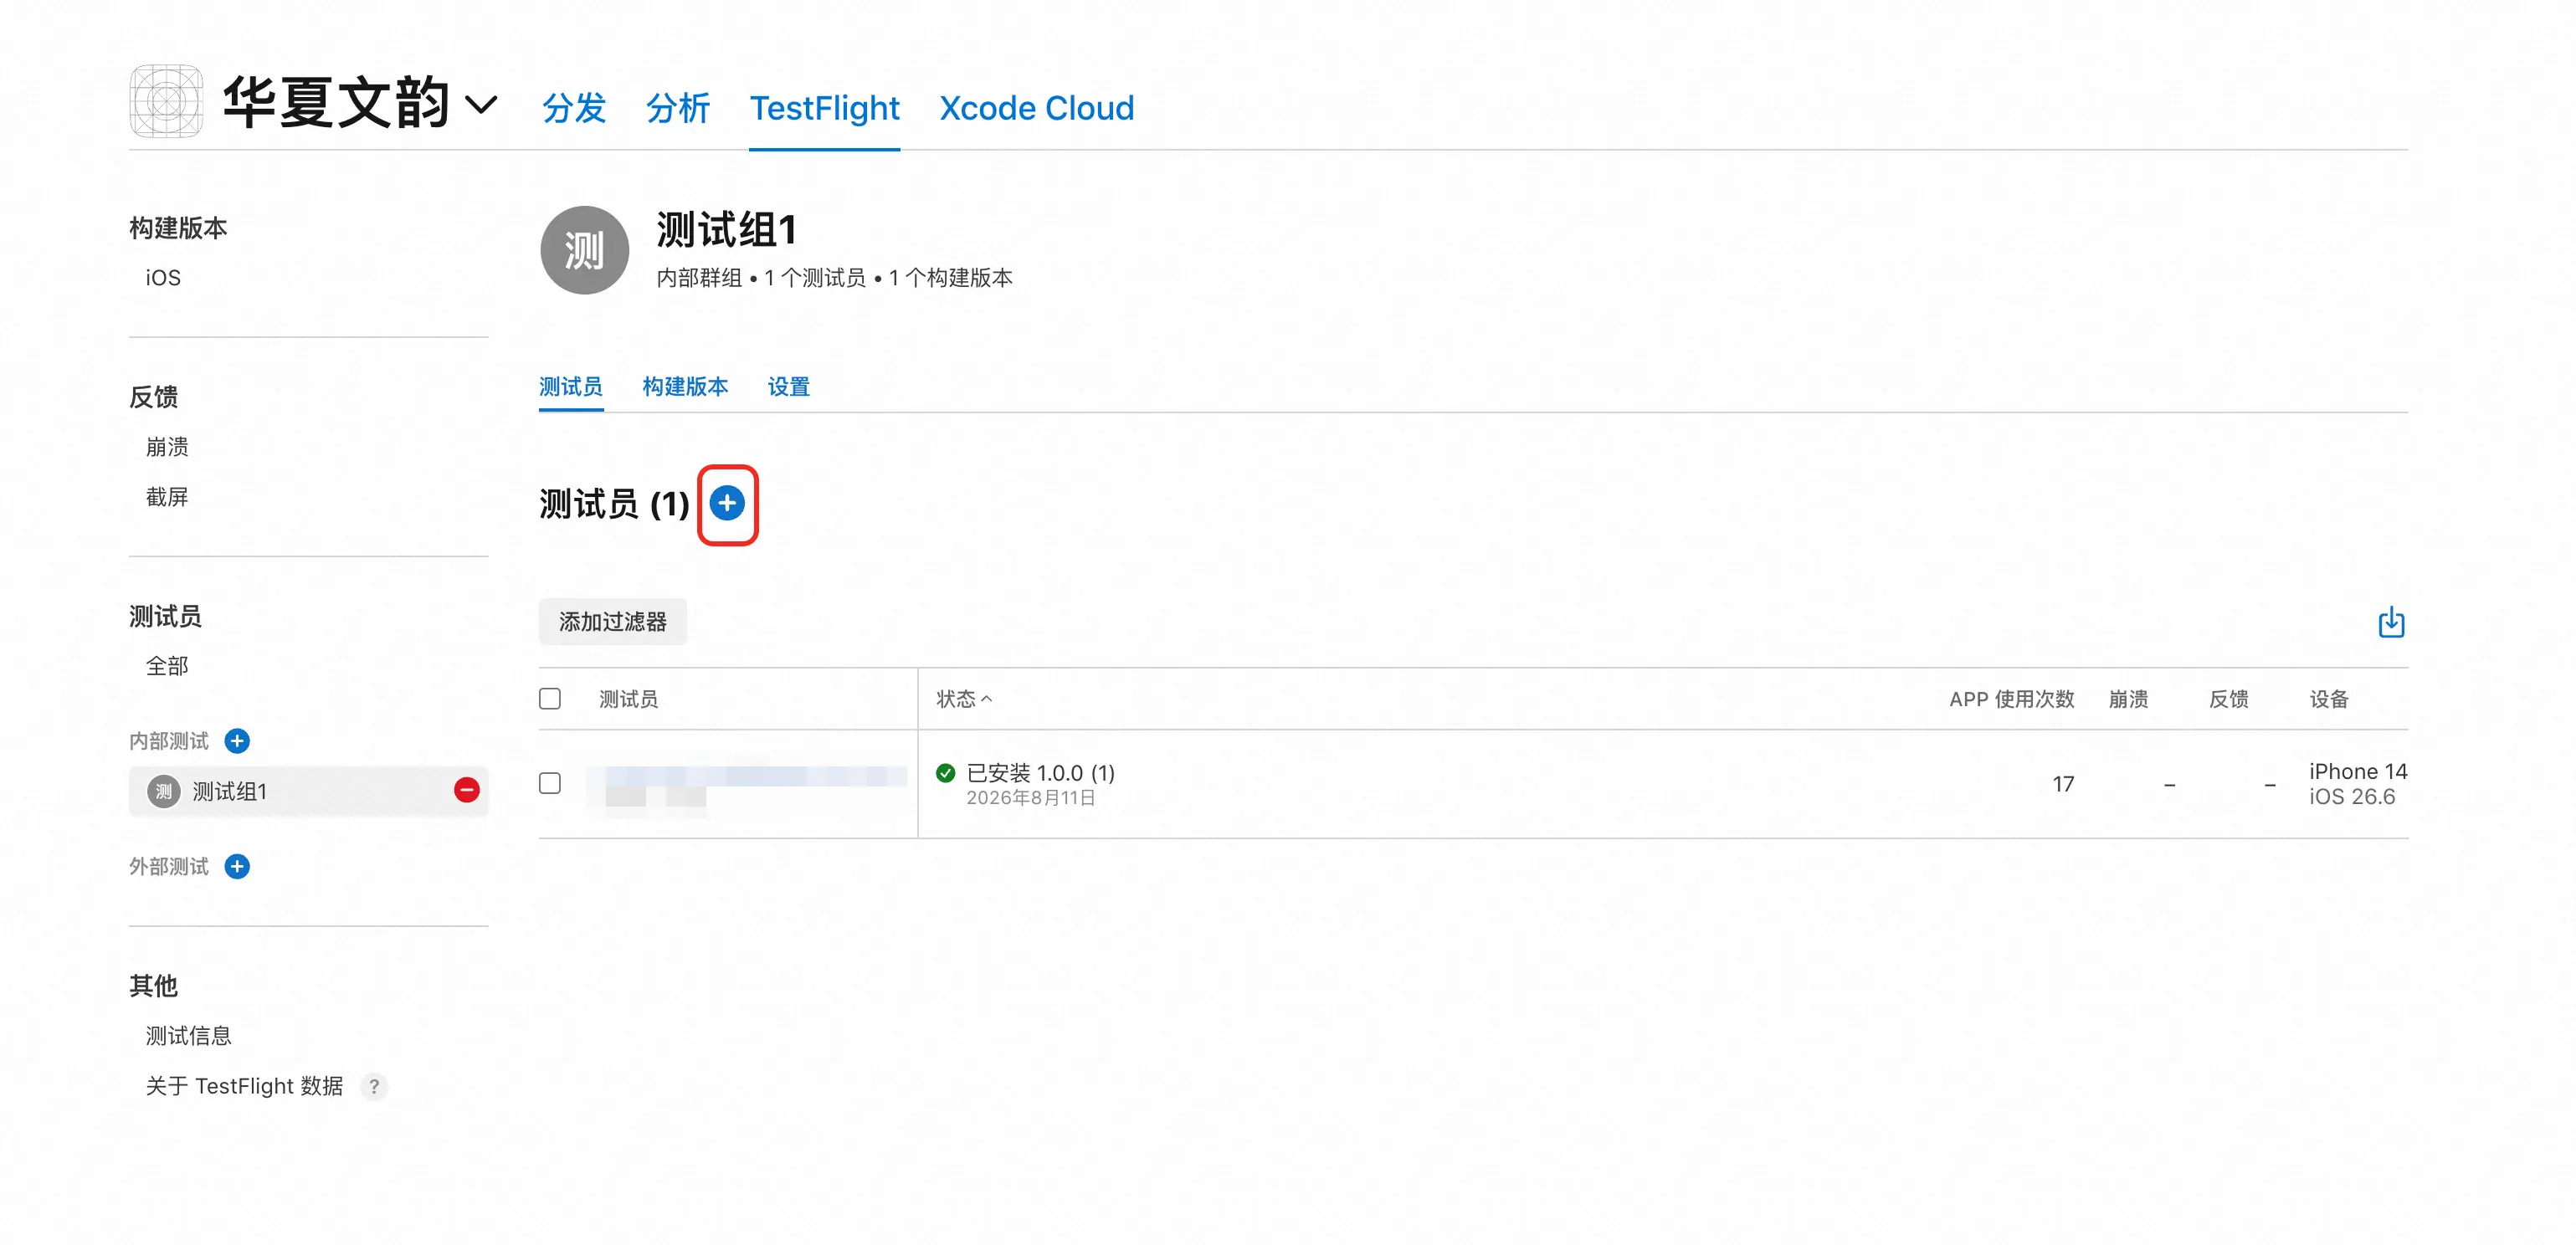This screenshot has height=1245, width=2576.
Task: Click the 反馈 column header in table
Action: pos(2228,699)
